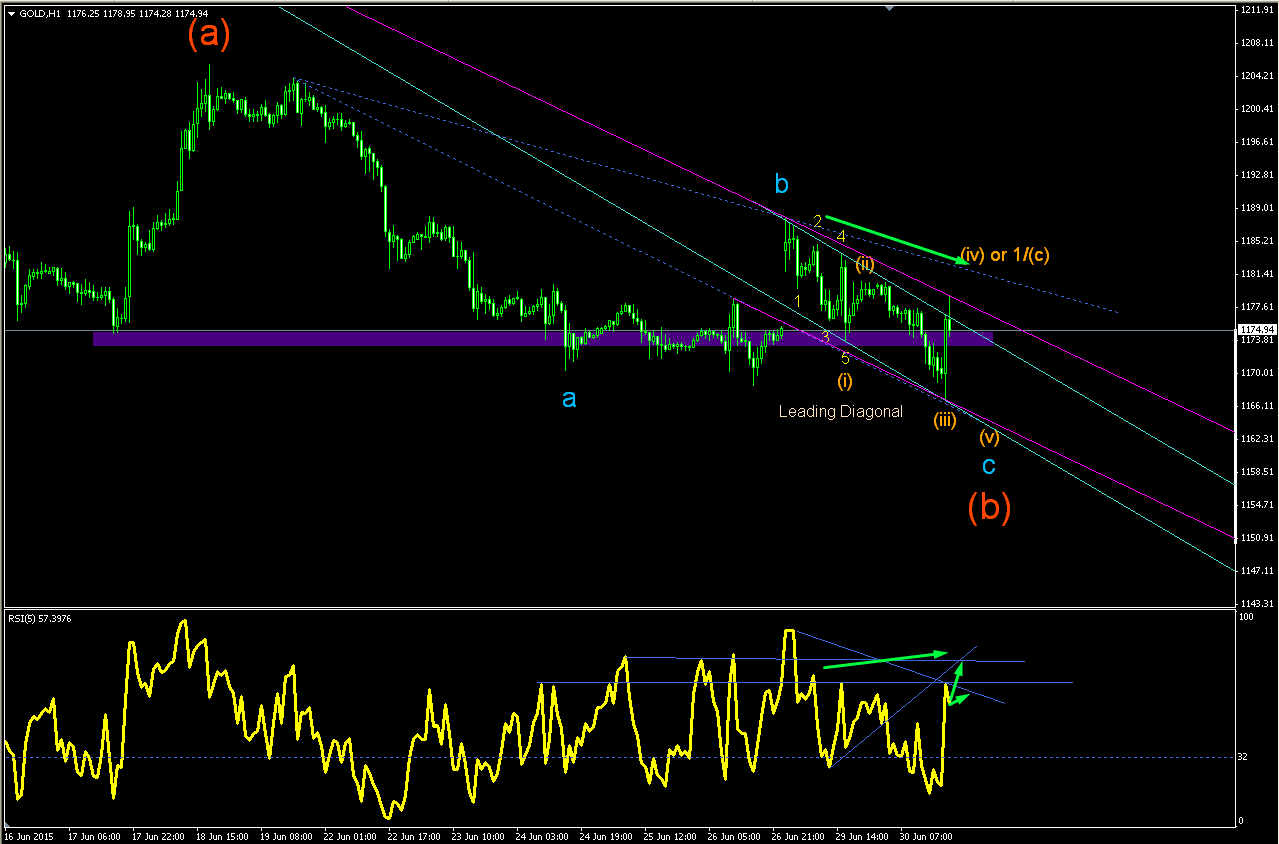Click the 32 level marker on RSI scale
Screen dimensions: 1279x844
click(x=1242, y=757)
